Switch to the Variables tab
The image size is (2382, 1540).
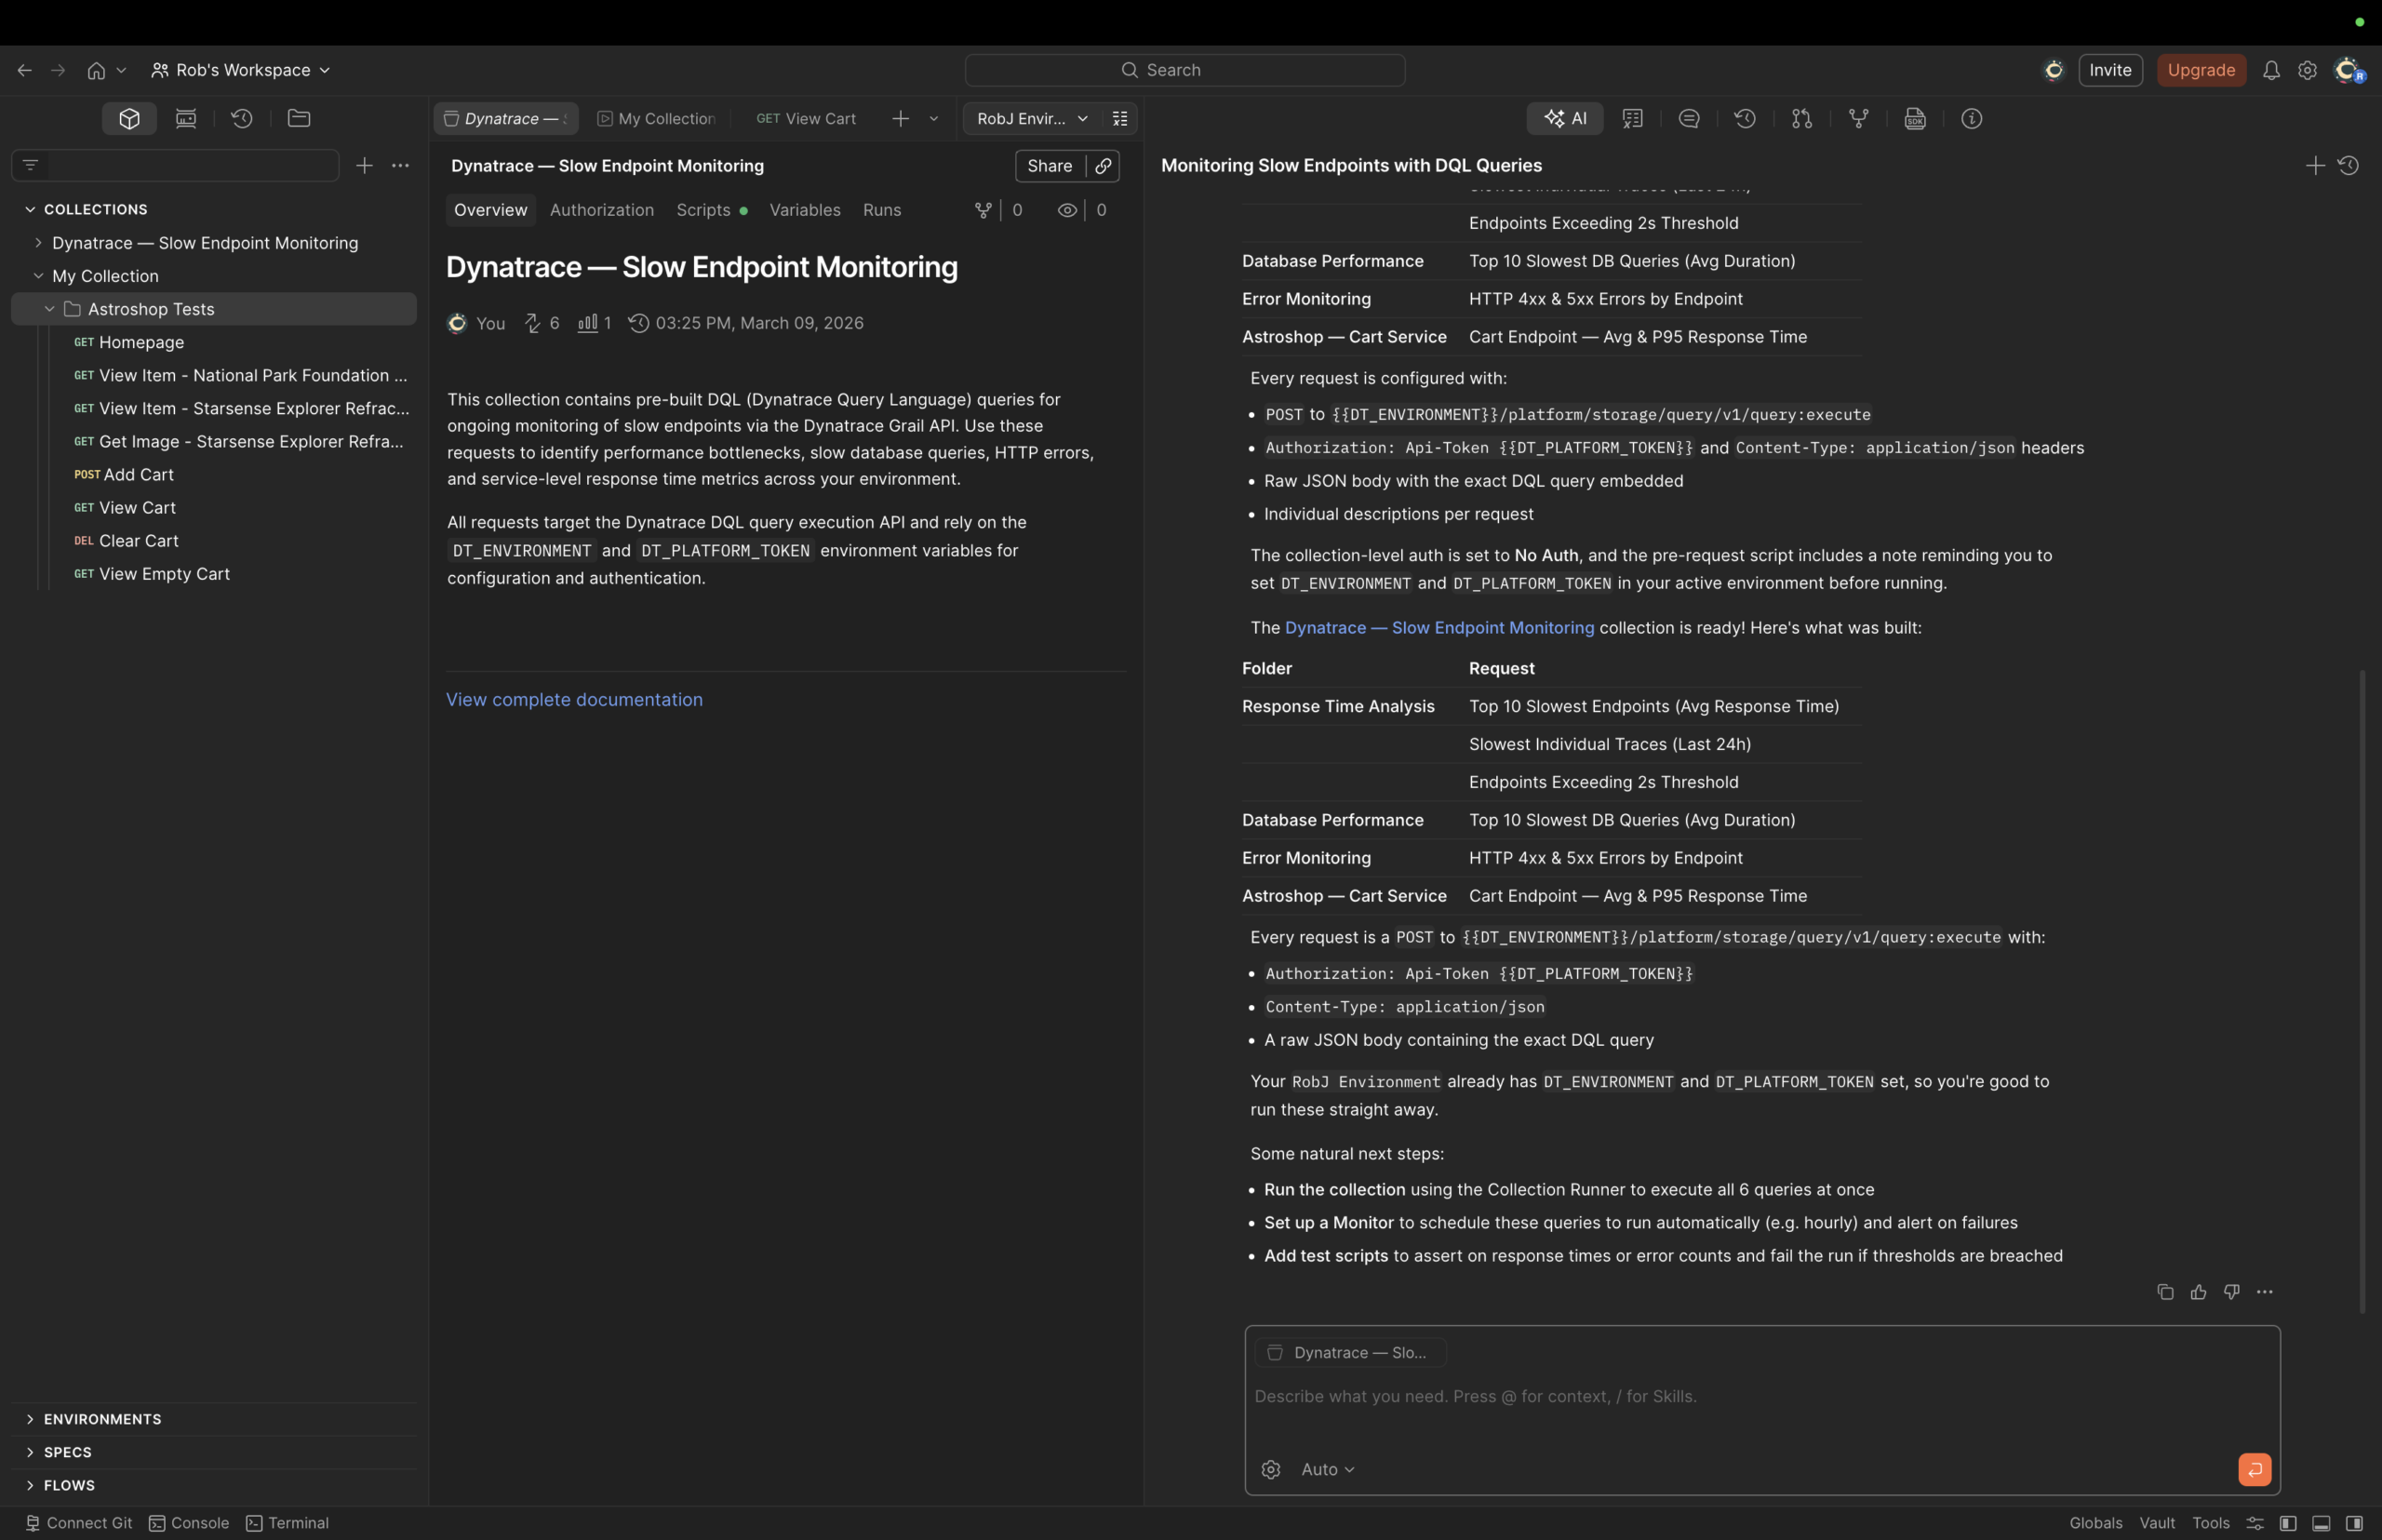(x=804, y=210)
